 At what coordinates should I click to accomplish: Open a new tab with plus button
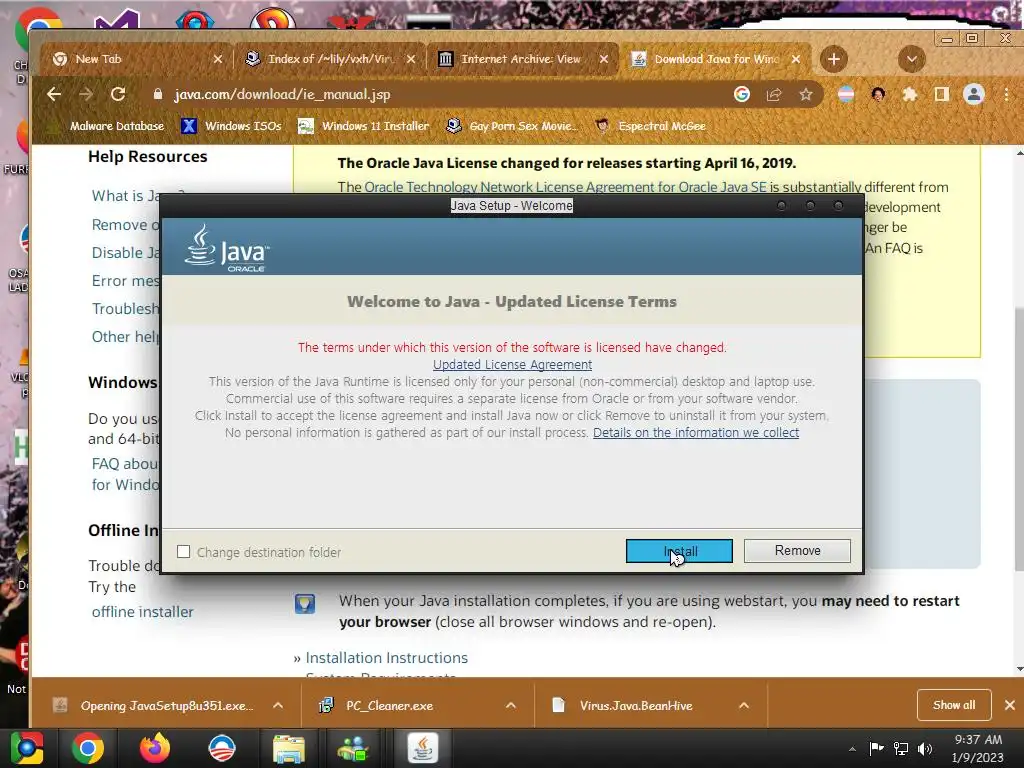coord(833,59)
